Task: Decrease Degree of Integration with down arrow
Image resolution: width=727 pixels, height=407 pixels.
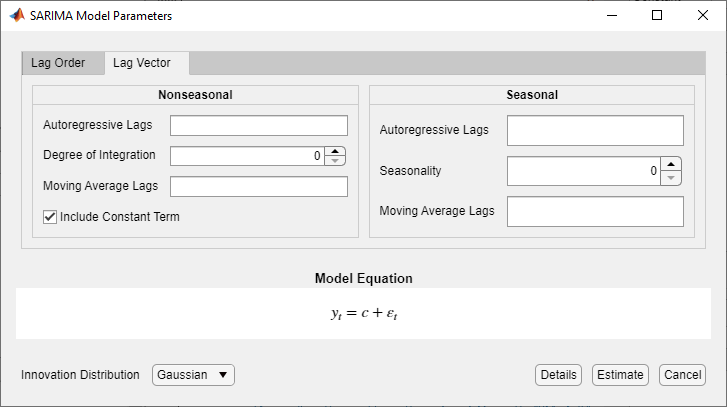Action: pos(336,160)
